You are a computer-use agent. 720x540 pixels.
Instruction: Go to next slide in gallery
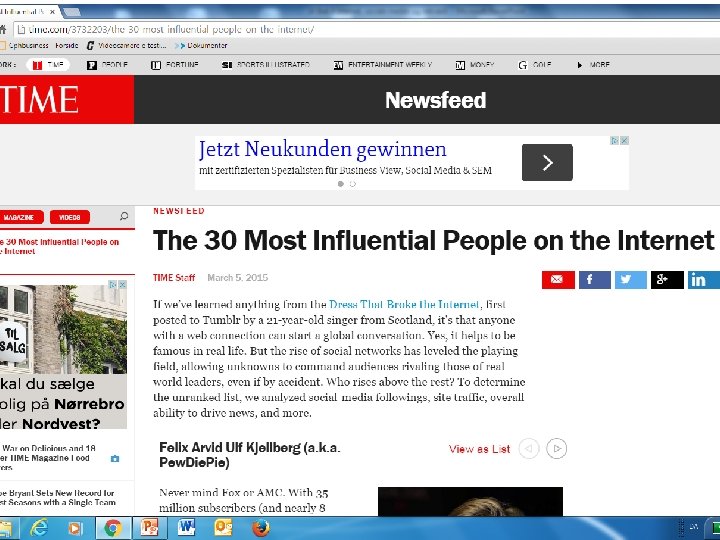click(x=557, y=448)
